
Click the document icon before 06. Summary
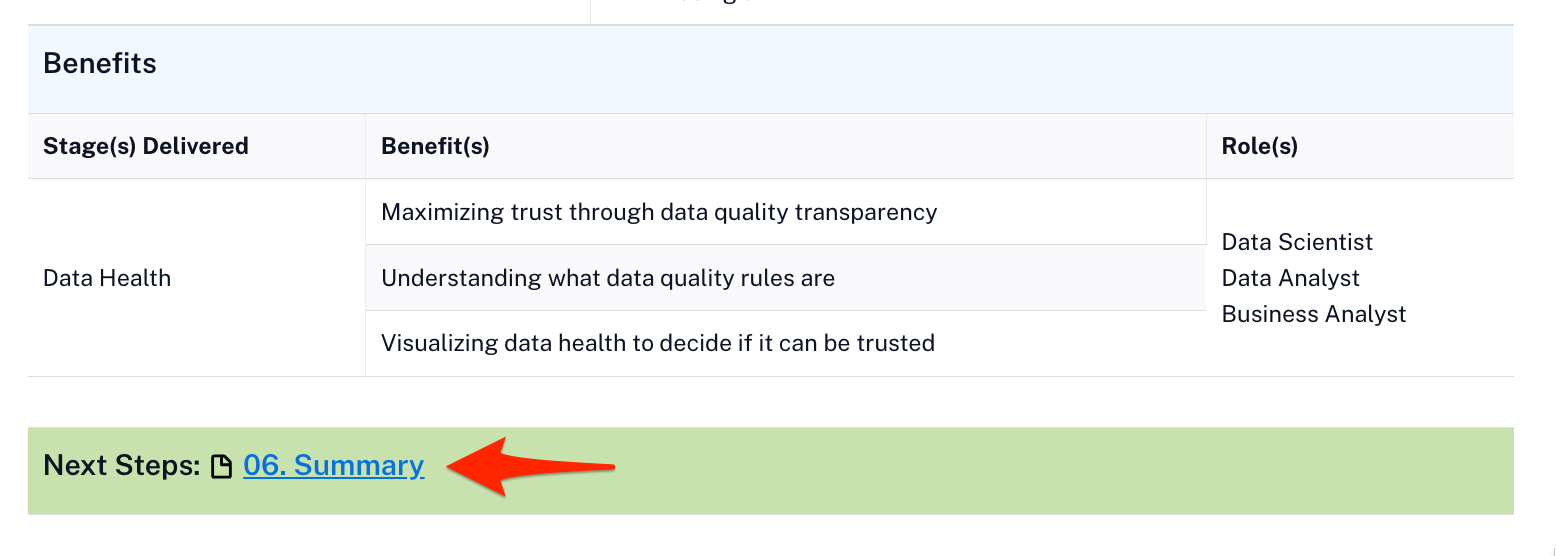click(221, 467)
